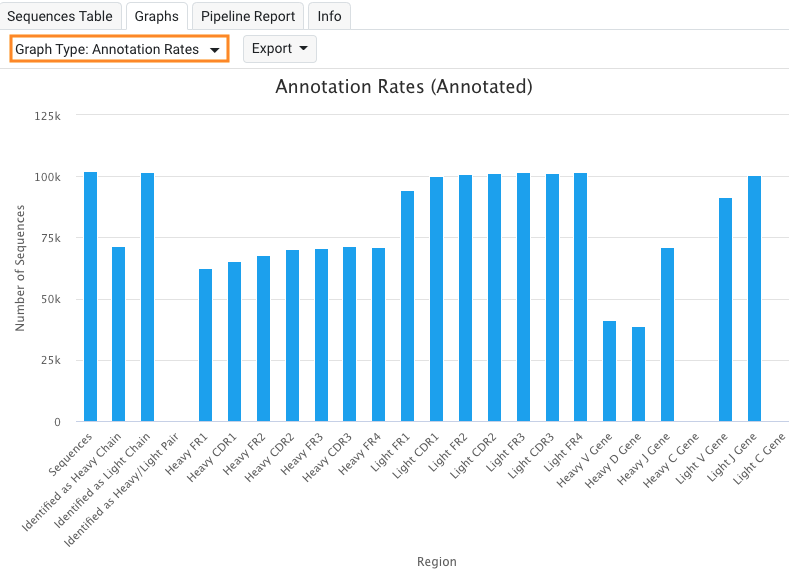Image resolution: width=789 pixels, height=575 pixels.
Task: Click the Heavy FR2 bar
Action: (264, 339)
